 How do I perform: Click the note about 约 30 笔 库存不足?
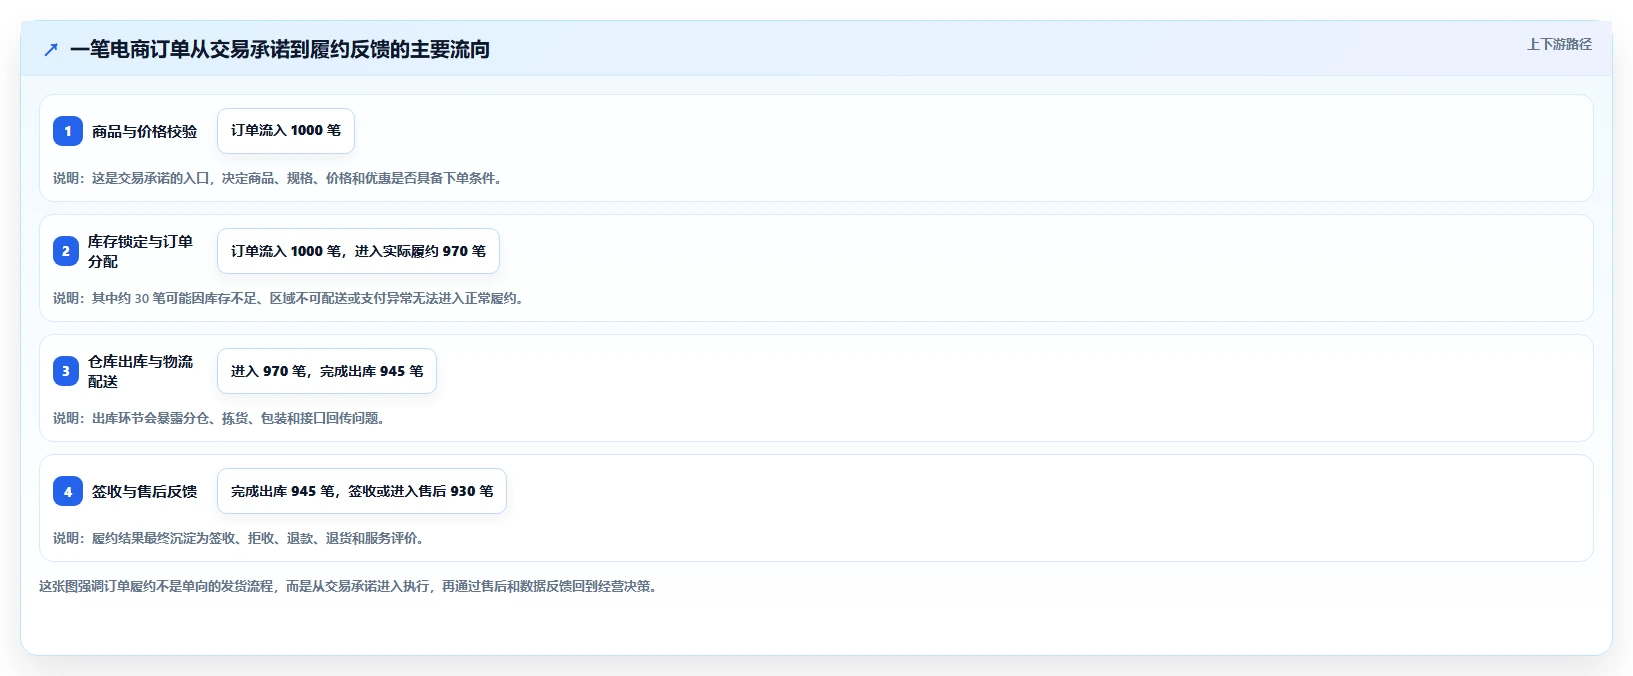(291, 298)
